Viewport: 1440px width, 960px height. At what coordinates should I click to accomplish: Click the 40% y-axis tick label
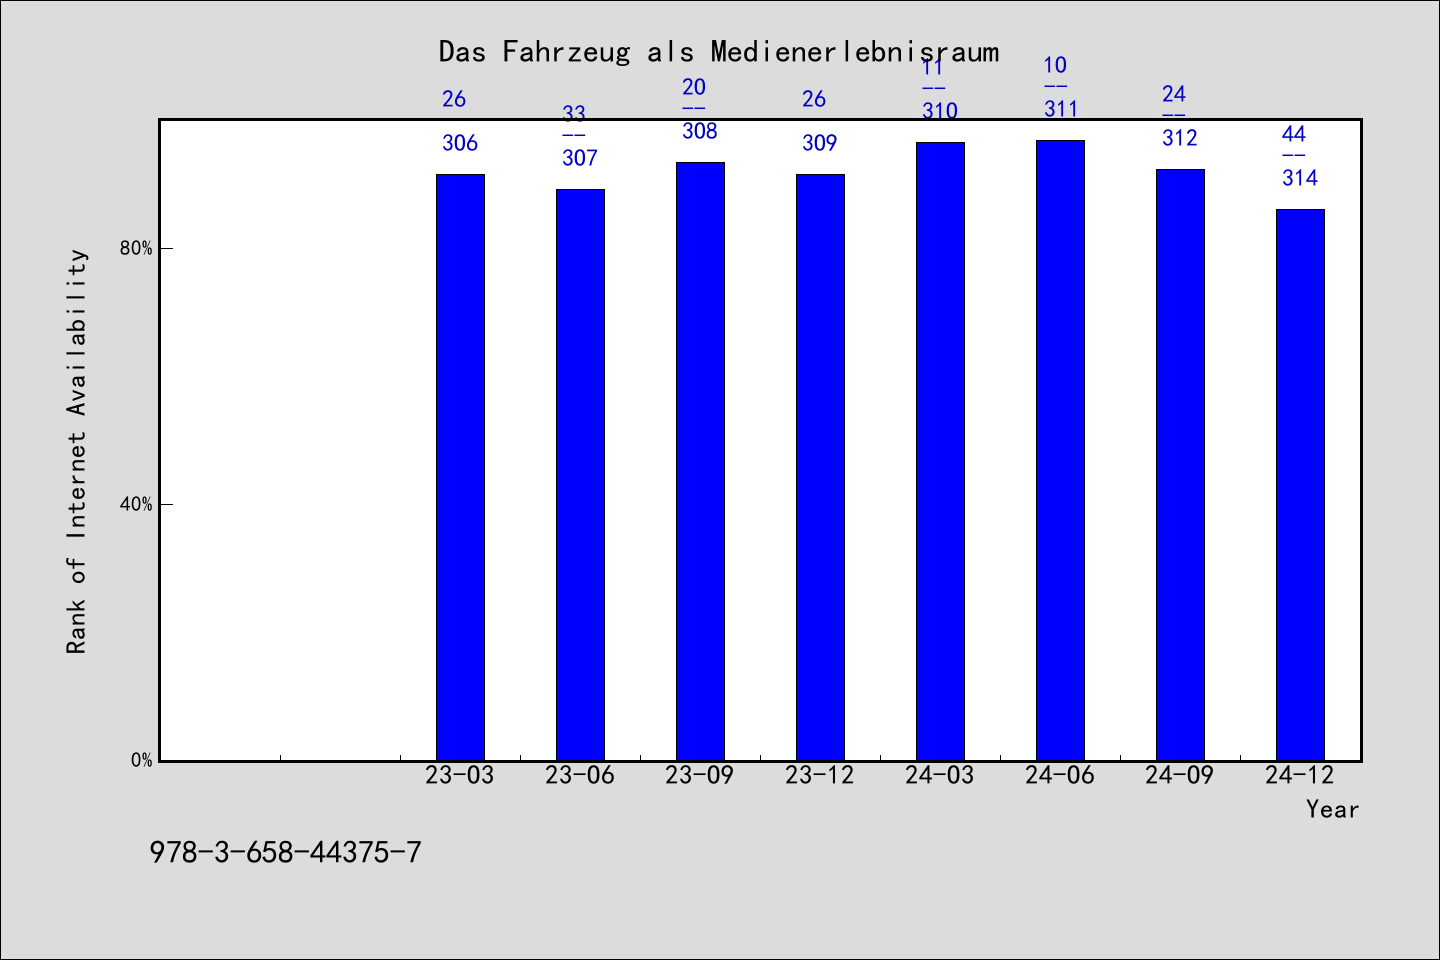point(137,505)
